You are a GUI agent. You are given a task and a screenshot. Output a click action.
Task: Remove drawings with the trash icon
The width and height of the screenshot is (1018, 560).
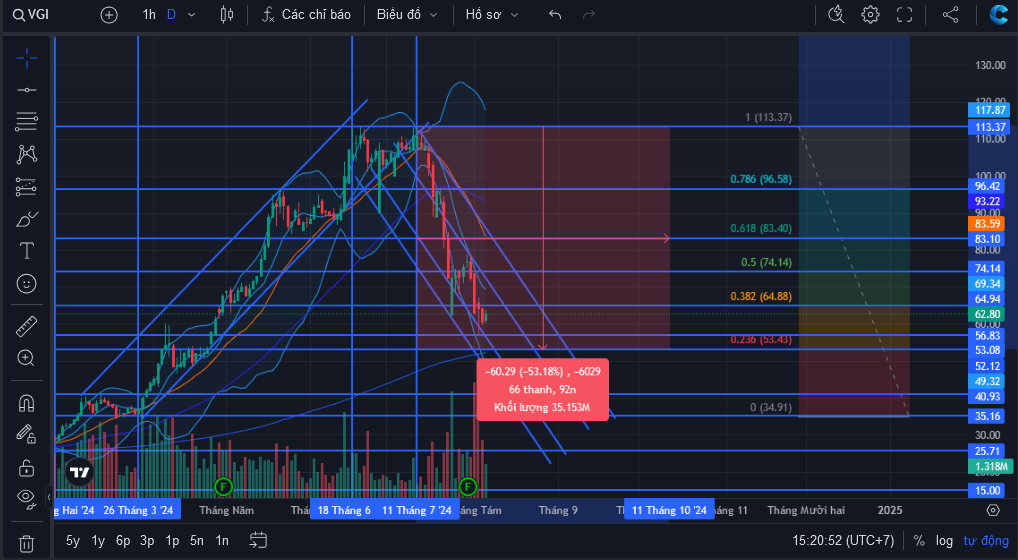(x=27, y=543)
